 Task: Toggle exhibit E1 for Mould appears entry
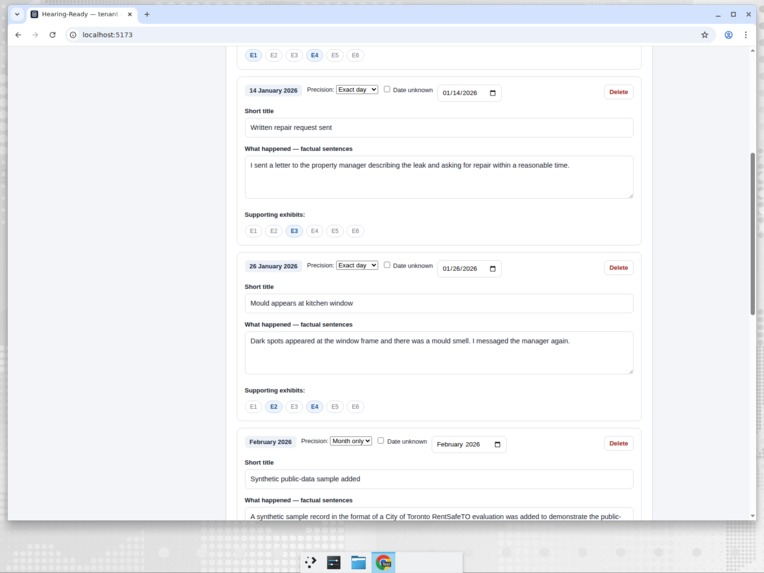point(253,407)
